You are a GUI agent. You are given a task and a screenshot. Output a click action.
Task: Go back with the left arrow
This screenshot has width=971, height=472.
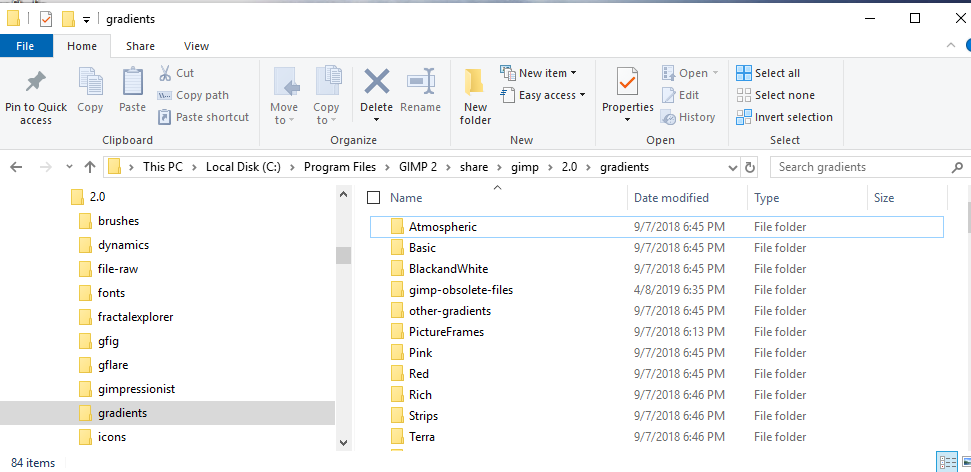point(17,167)
